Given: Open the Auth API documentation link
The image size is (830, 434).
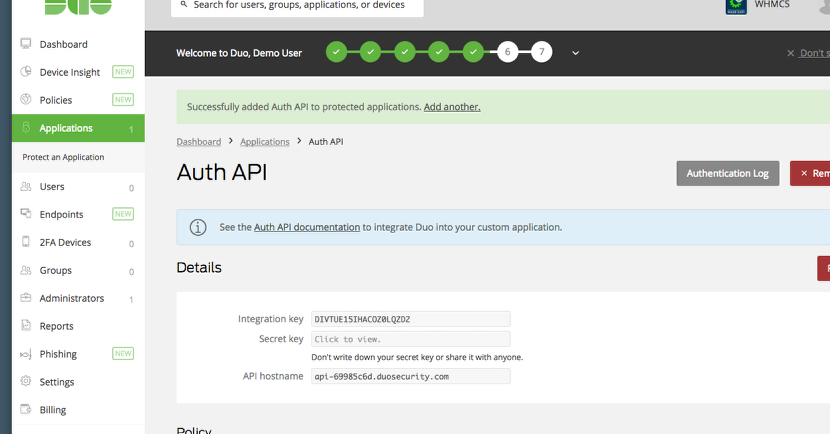Looking at the screenshot, I should tap(307, 227).
